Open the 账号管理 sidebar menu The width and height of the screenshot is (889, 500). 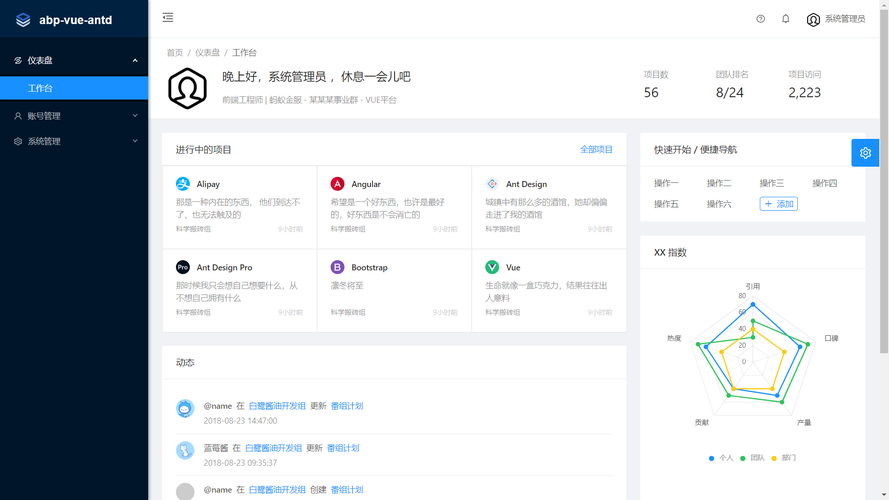point(74,116)
